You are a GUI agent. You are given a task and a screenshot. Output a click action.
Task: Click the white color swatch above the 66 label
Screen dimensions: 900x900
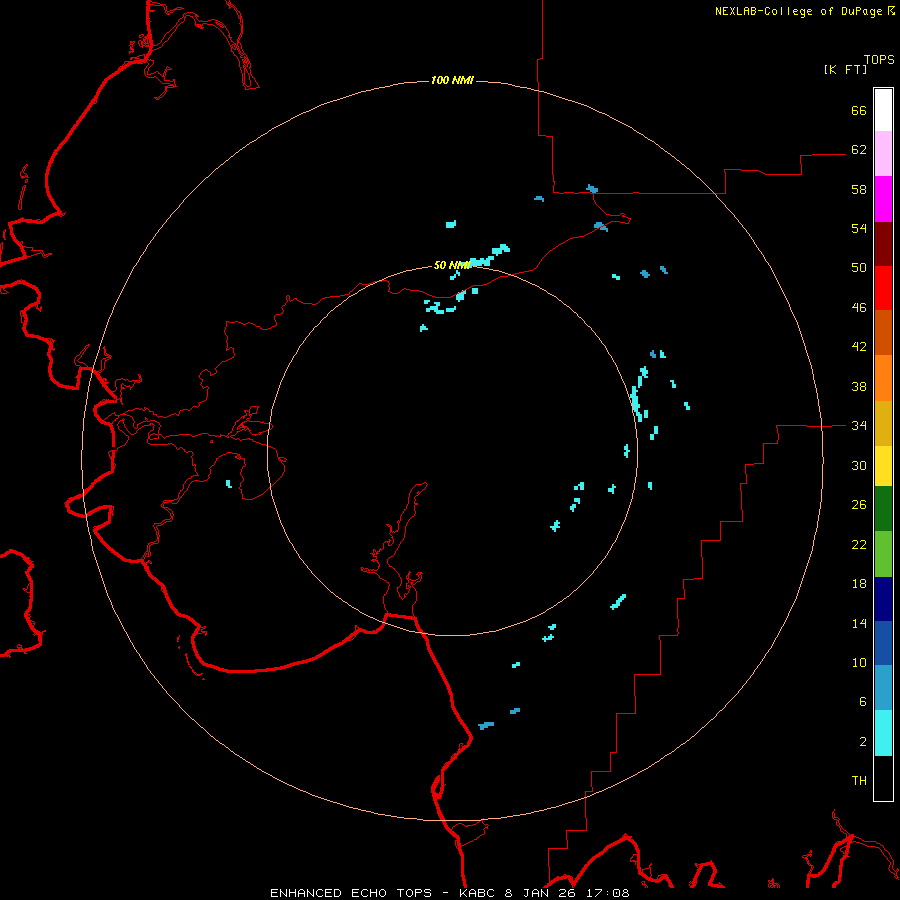(x=883, y=110)
